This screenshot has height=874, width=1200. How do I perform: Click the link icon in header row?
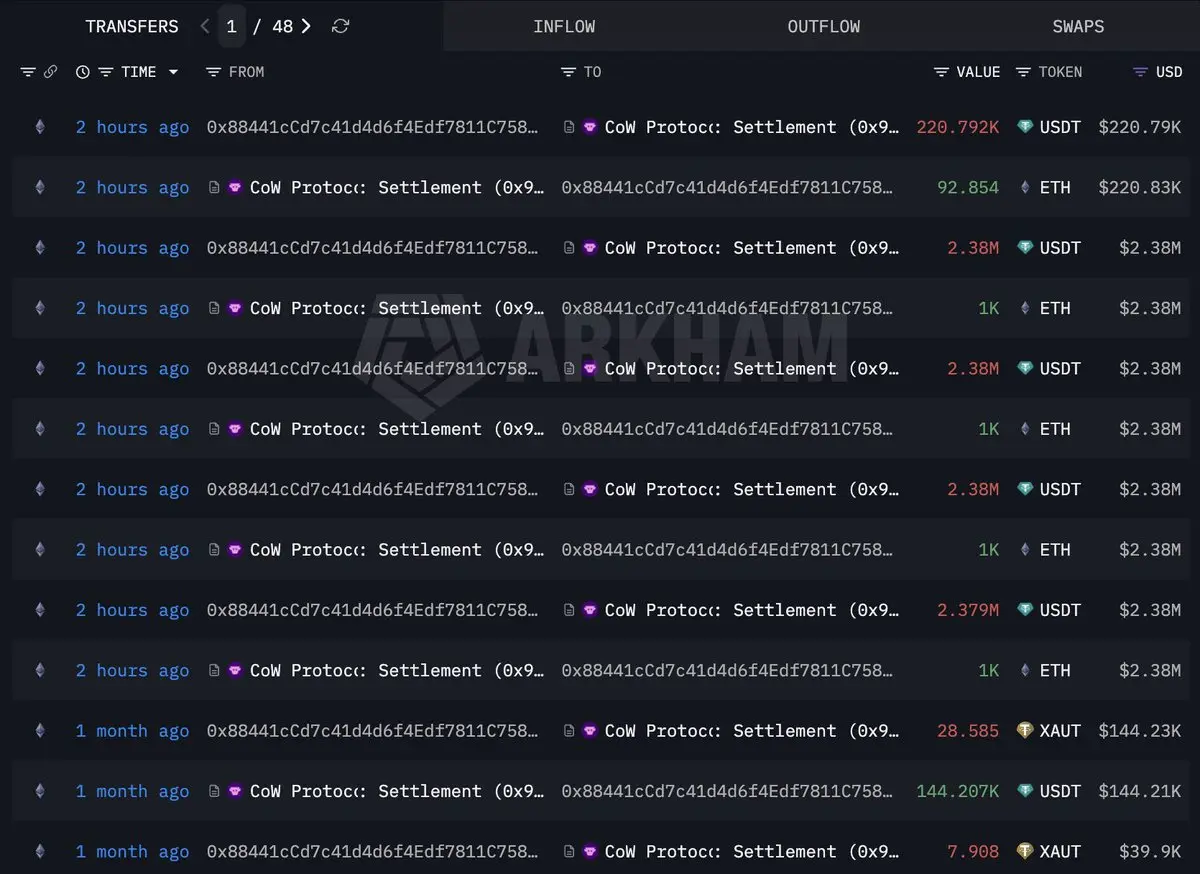(50, 72)
